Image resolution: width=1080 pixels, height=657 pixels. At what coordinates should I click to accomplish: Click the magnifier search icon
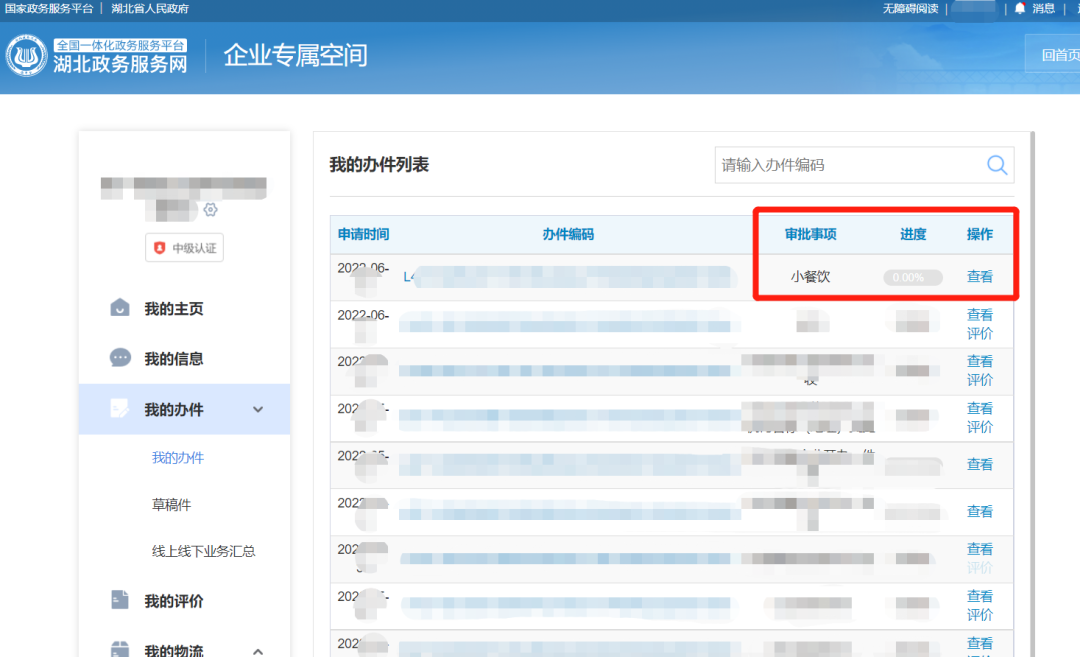click(x=997, y=165)
